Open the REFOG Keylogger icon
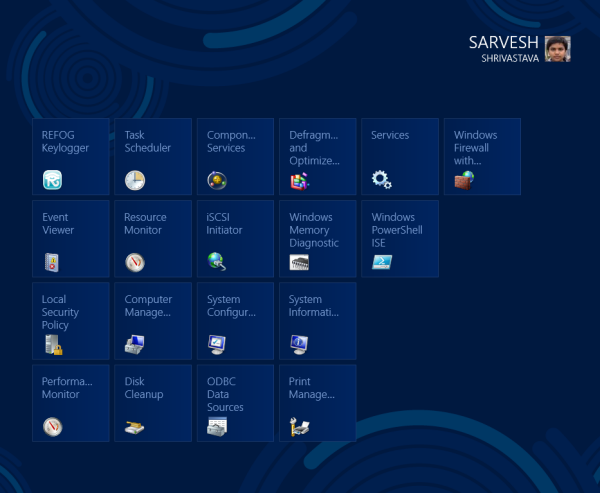 tap(52, 180)
